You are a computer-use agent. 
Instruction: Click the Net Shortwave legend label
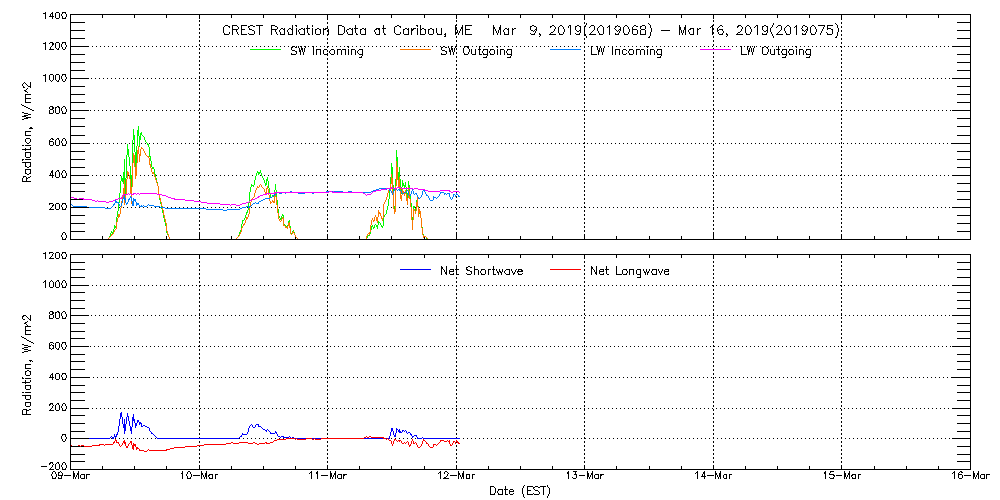481,271
